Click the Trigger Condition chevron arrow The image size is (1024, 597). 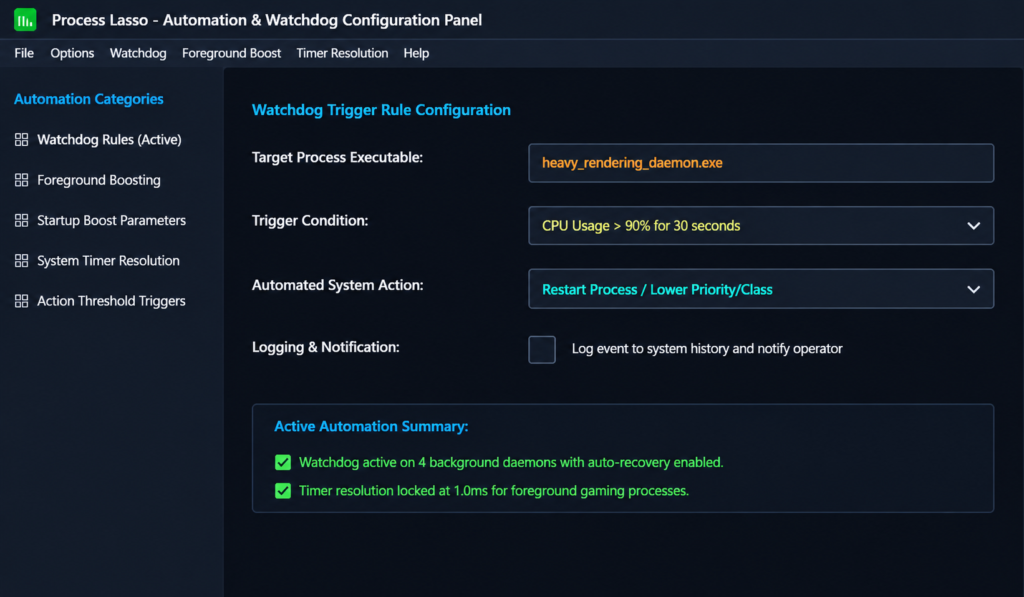(x=973, y=226)
